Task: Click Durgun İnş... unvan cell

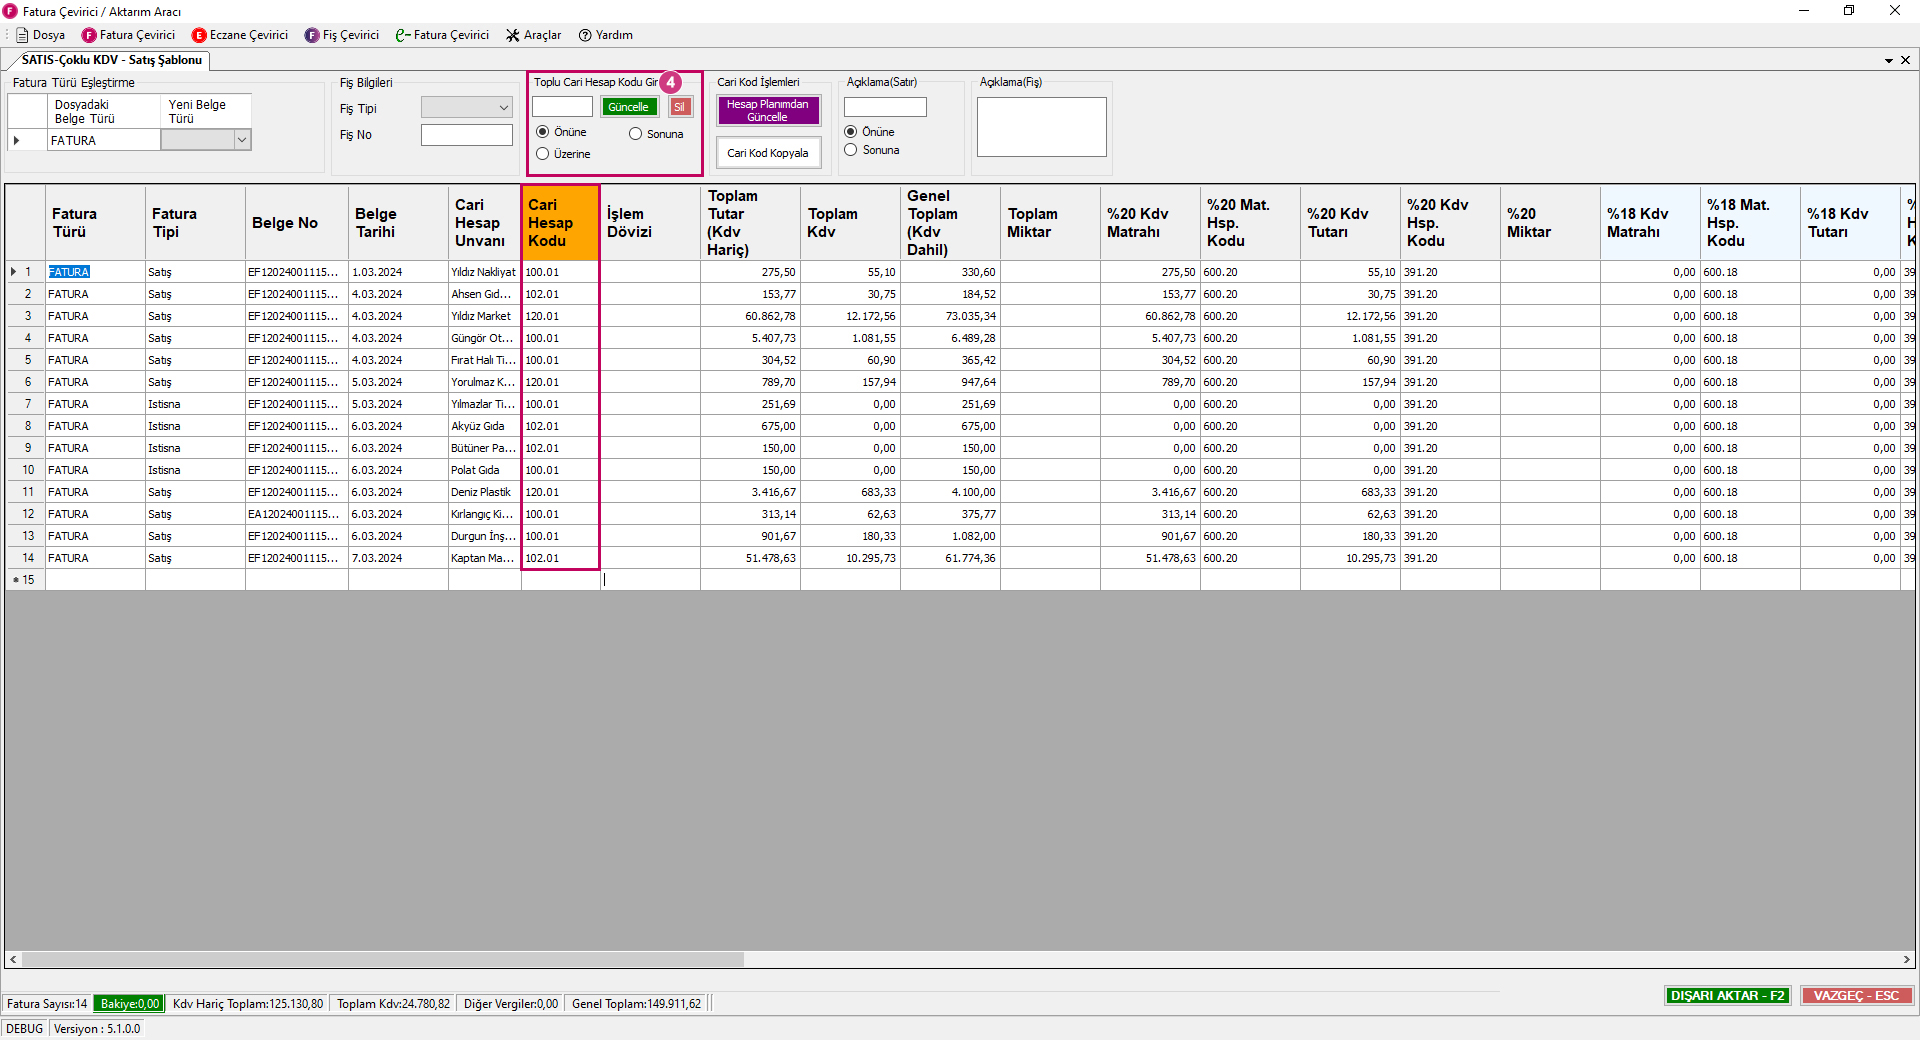Action: pos(484,536)
